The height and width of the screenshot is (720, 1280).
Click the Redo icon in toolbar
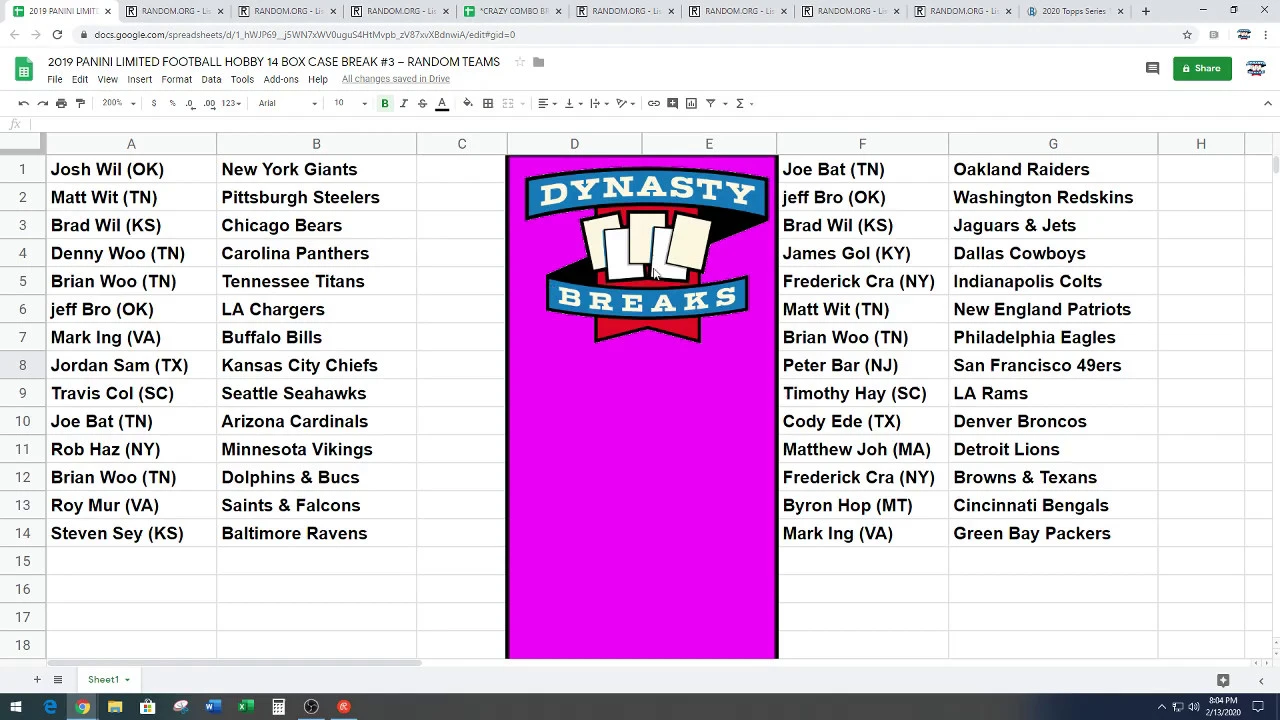tap(42, 103)
